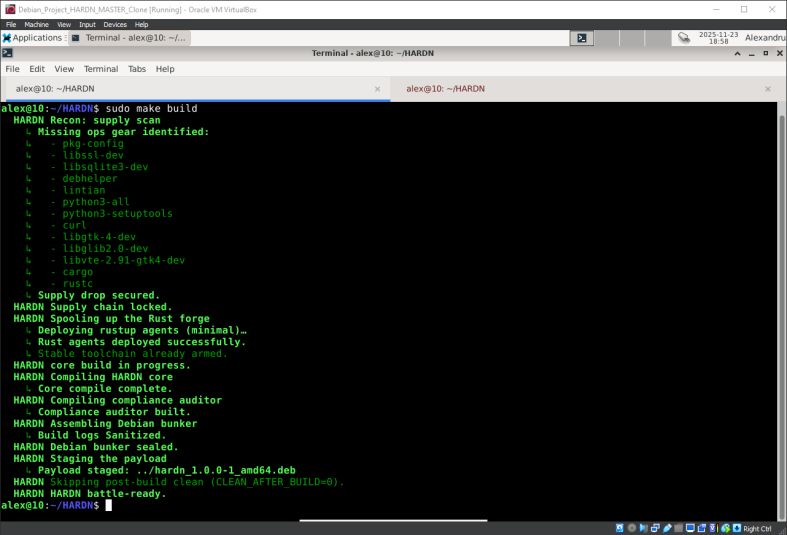
Task: Click the 'Stable toolchain already armed.' line
Action: point(133,353)
